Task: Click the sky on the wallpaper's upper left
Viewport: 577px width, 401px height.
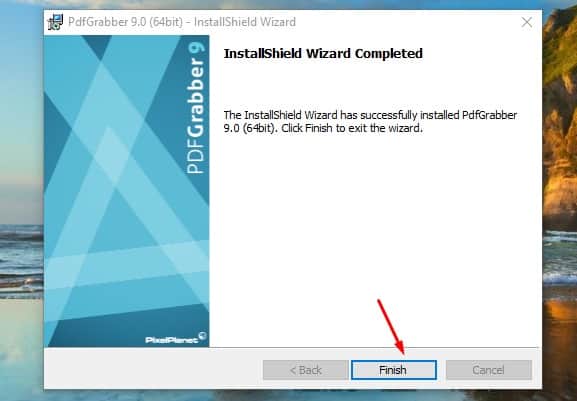Action: coord(21,74)
